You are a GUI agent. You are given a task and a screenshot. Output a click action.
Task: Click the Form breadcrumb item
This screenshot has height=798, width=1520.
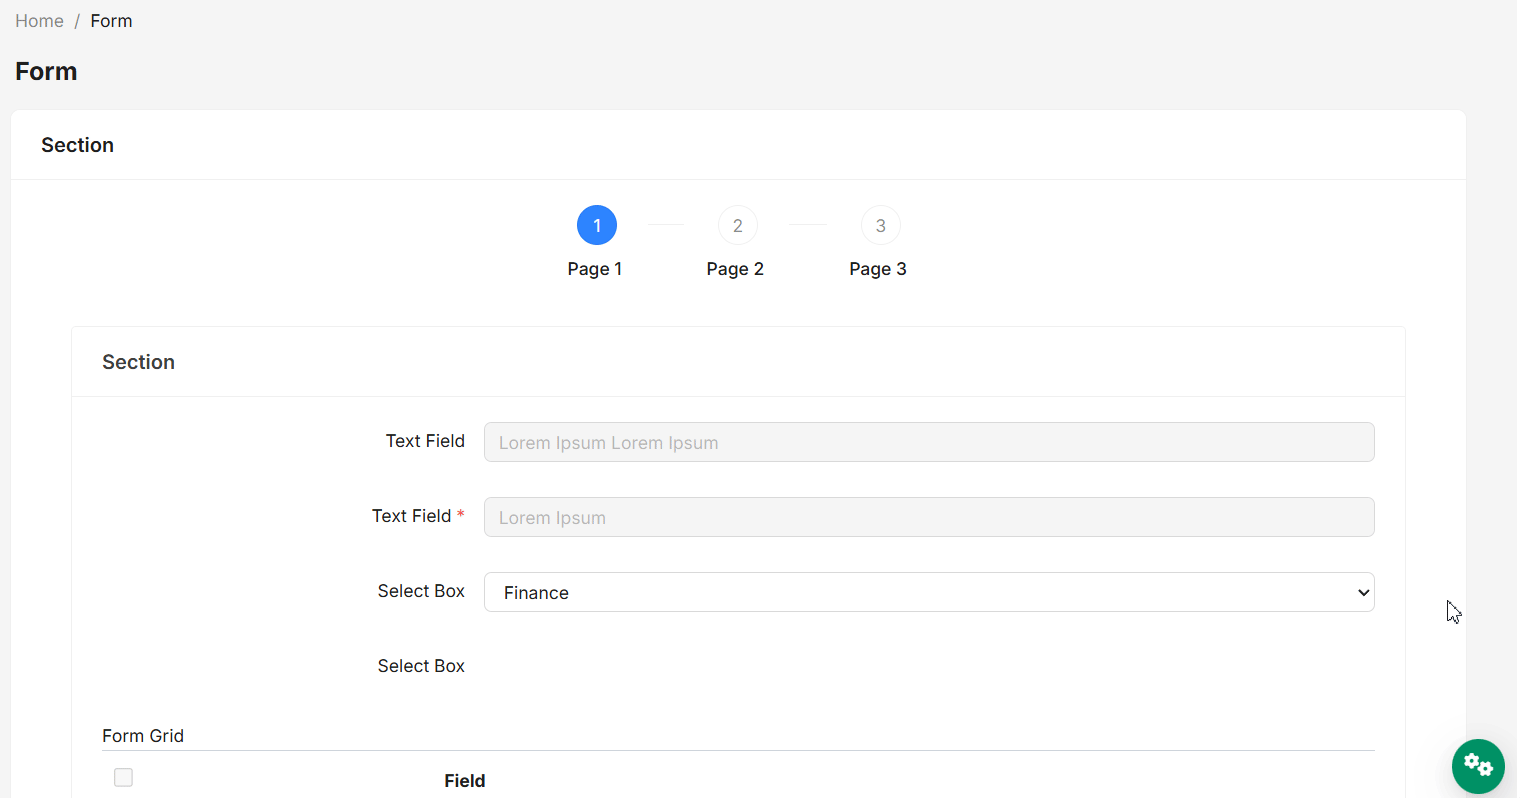tap(111, 21)
